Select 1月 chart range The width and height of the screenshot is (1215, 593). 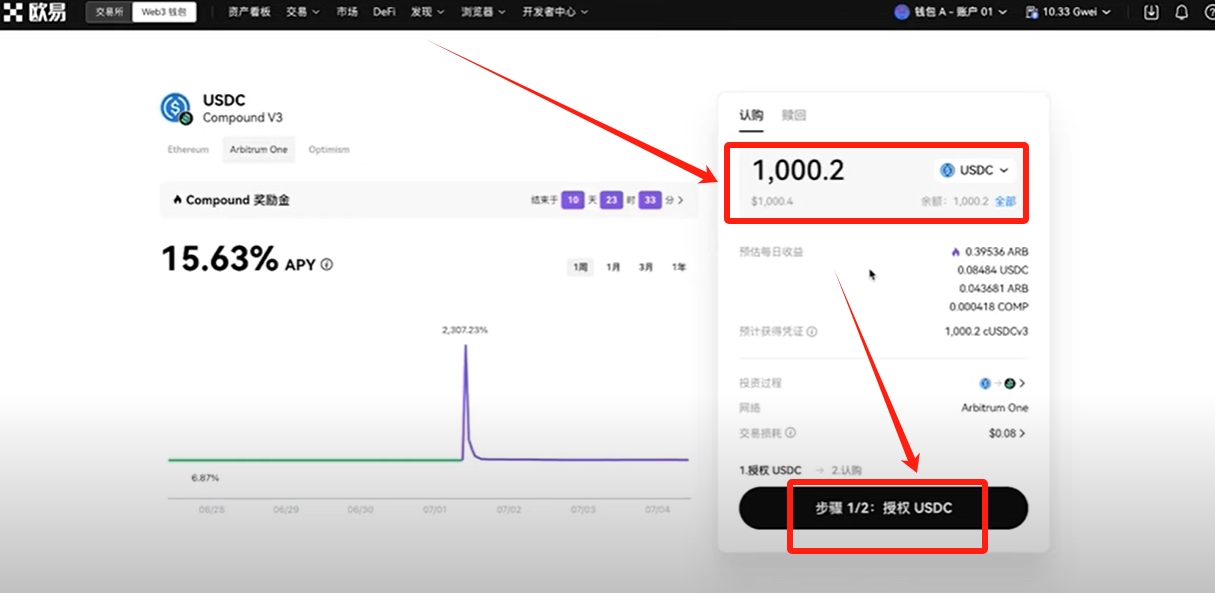[x=613, y=267]
